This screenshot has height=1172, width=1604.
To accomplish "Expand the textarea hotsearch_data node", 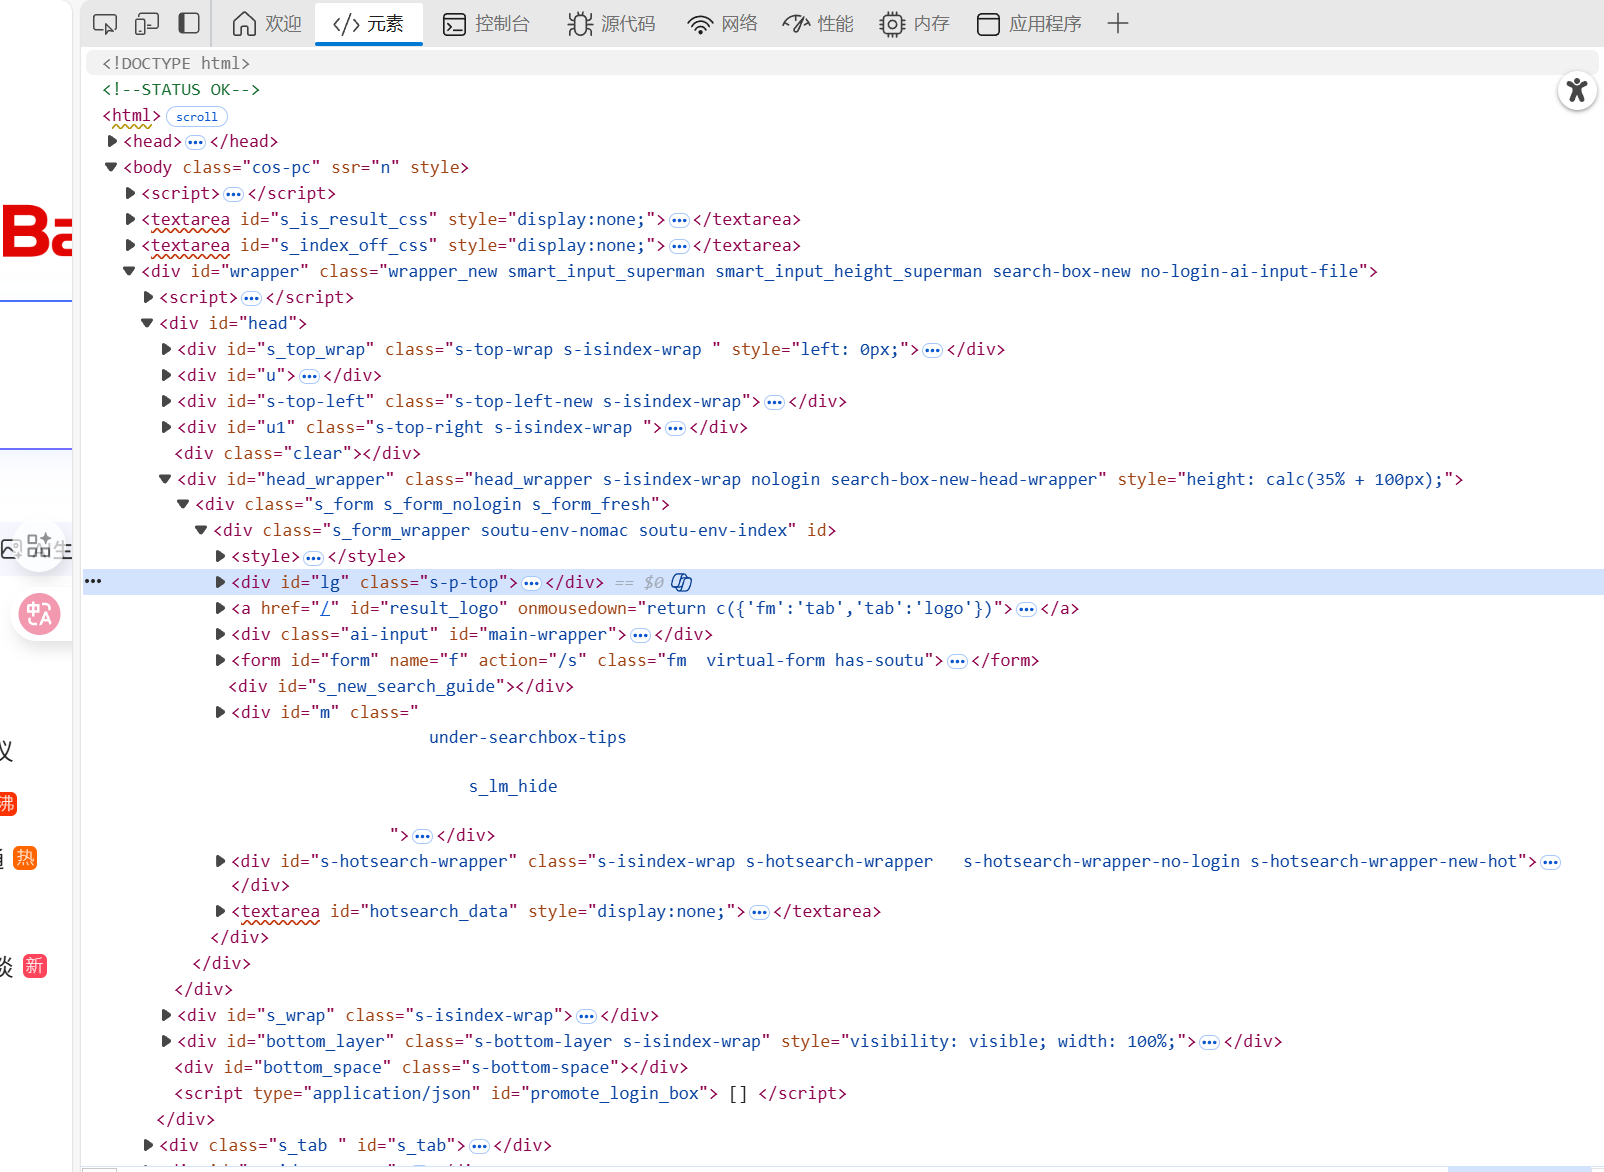I will point(221,912).
